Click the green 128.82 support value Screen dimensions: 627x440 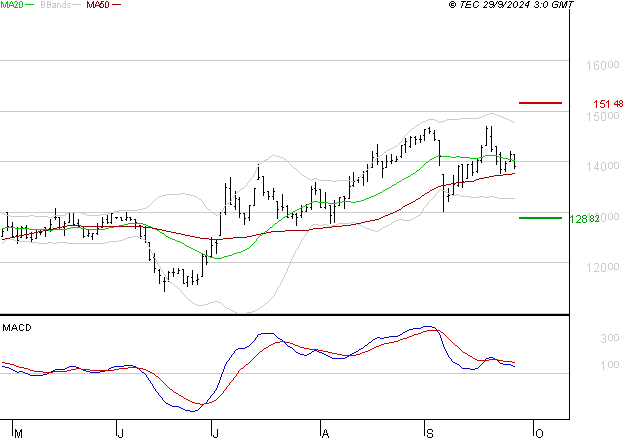584,219
